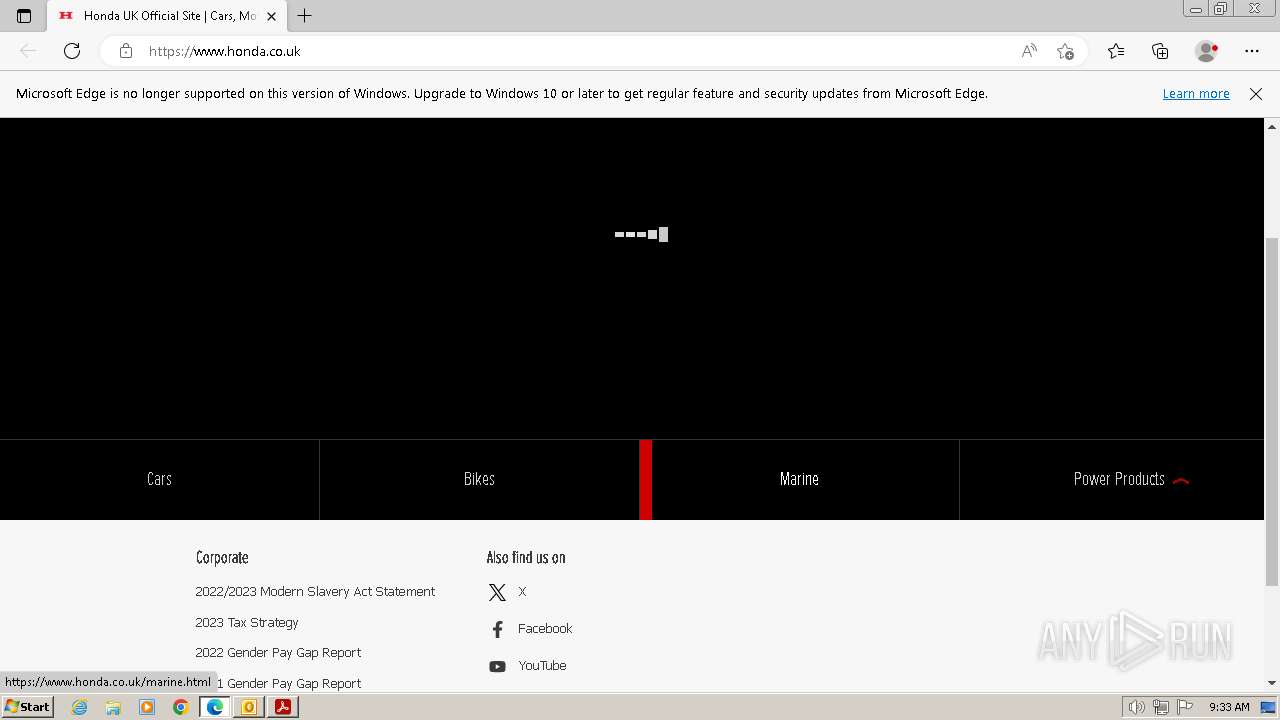Open the Bikes section
Viewport: 1280px width, 720px height.
(479, 479)
